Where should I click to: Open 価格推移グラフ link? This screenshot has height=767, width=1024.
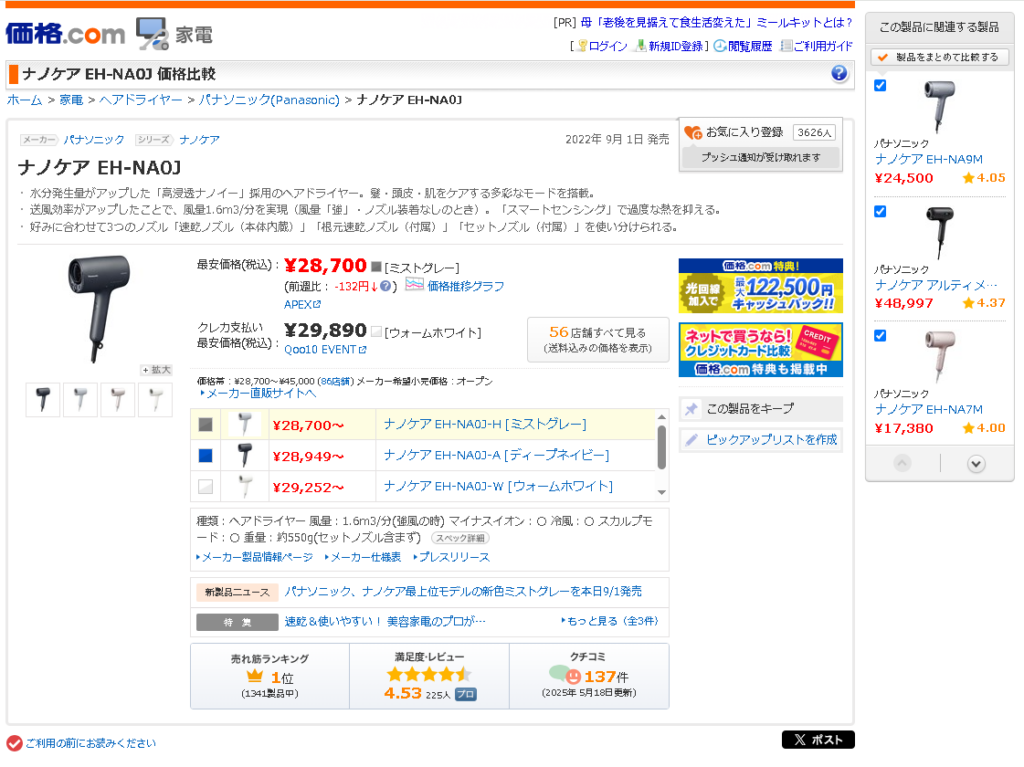pos(465,286)
